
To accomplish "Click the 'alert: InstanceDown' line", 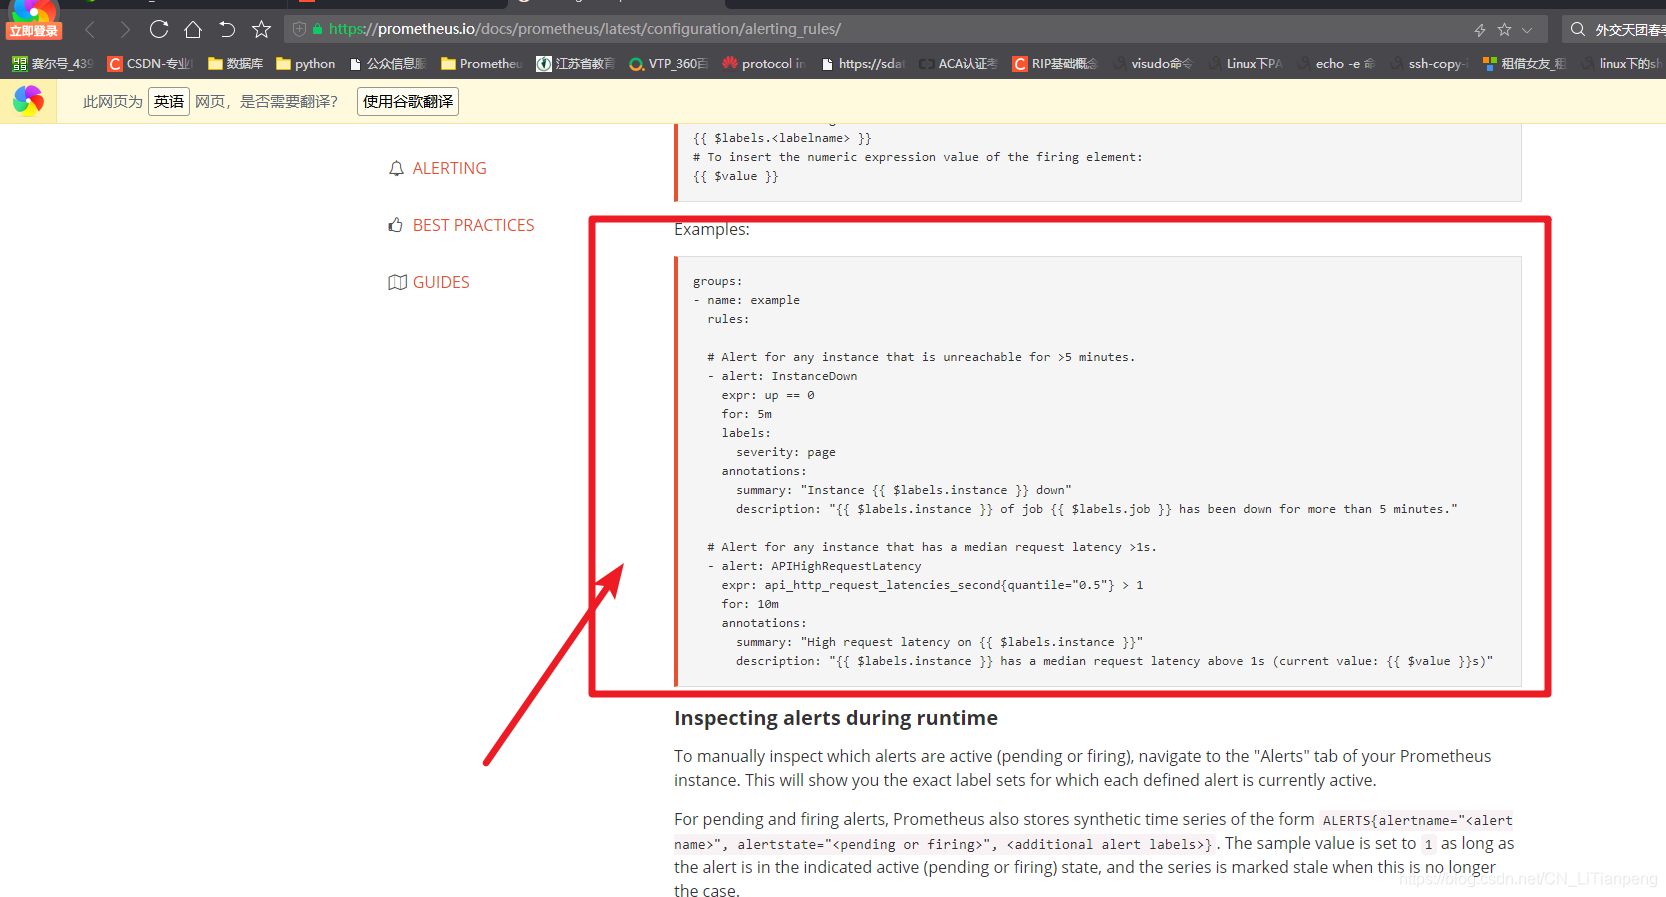I will pyautogui.click(x=782, y=376).
